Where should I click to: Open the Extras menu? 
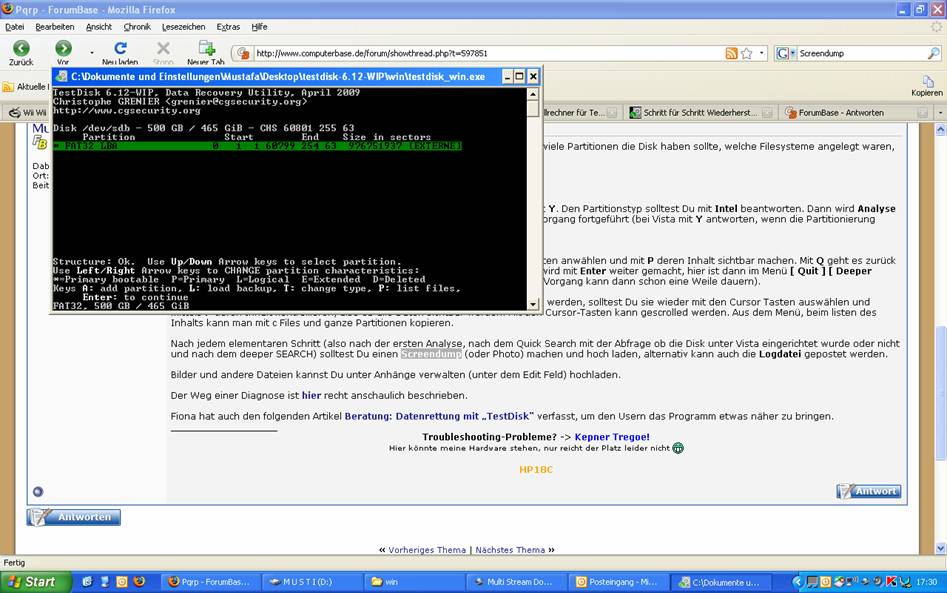(228, 27)
